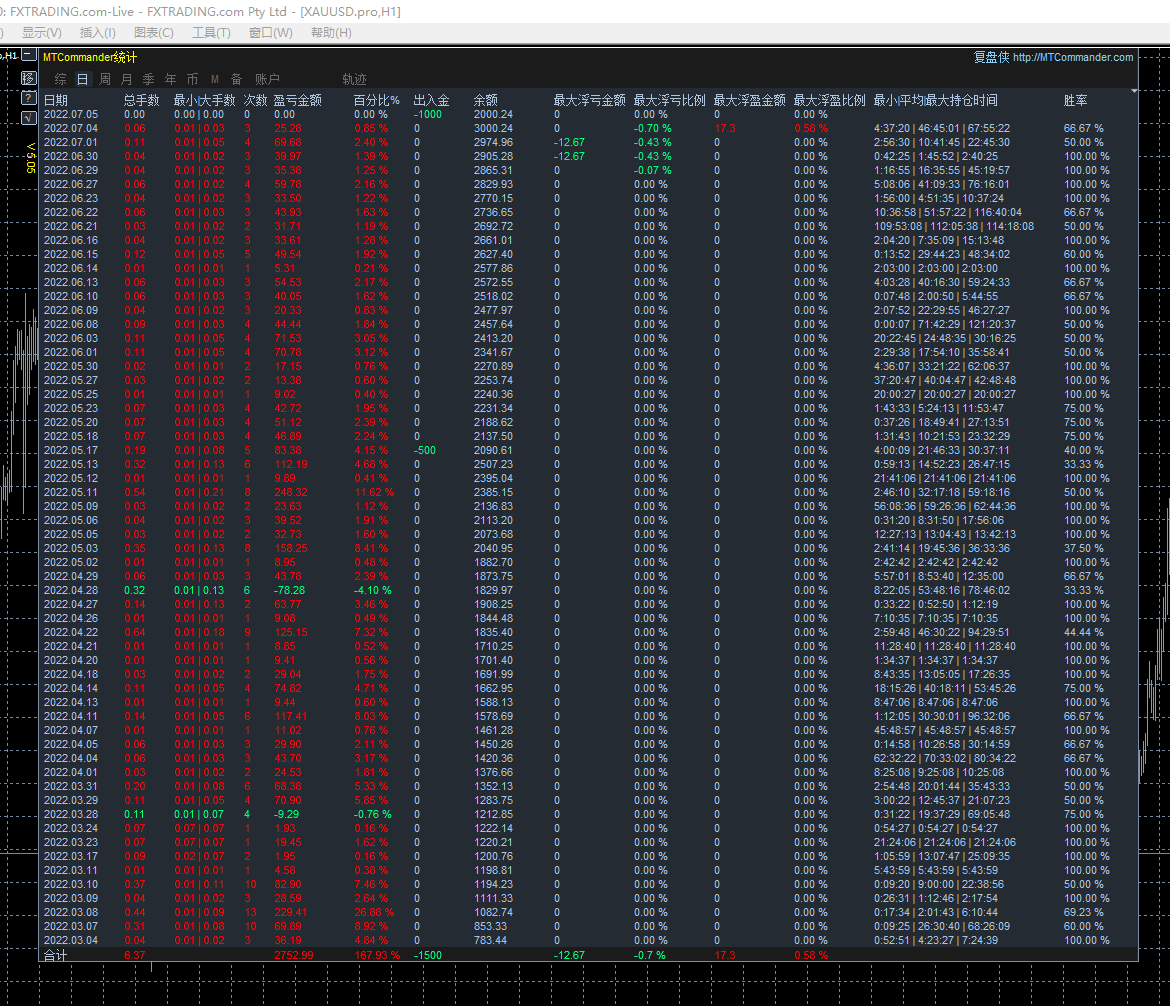Click the 167.93 % total percentage

point(377,955)
